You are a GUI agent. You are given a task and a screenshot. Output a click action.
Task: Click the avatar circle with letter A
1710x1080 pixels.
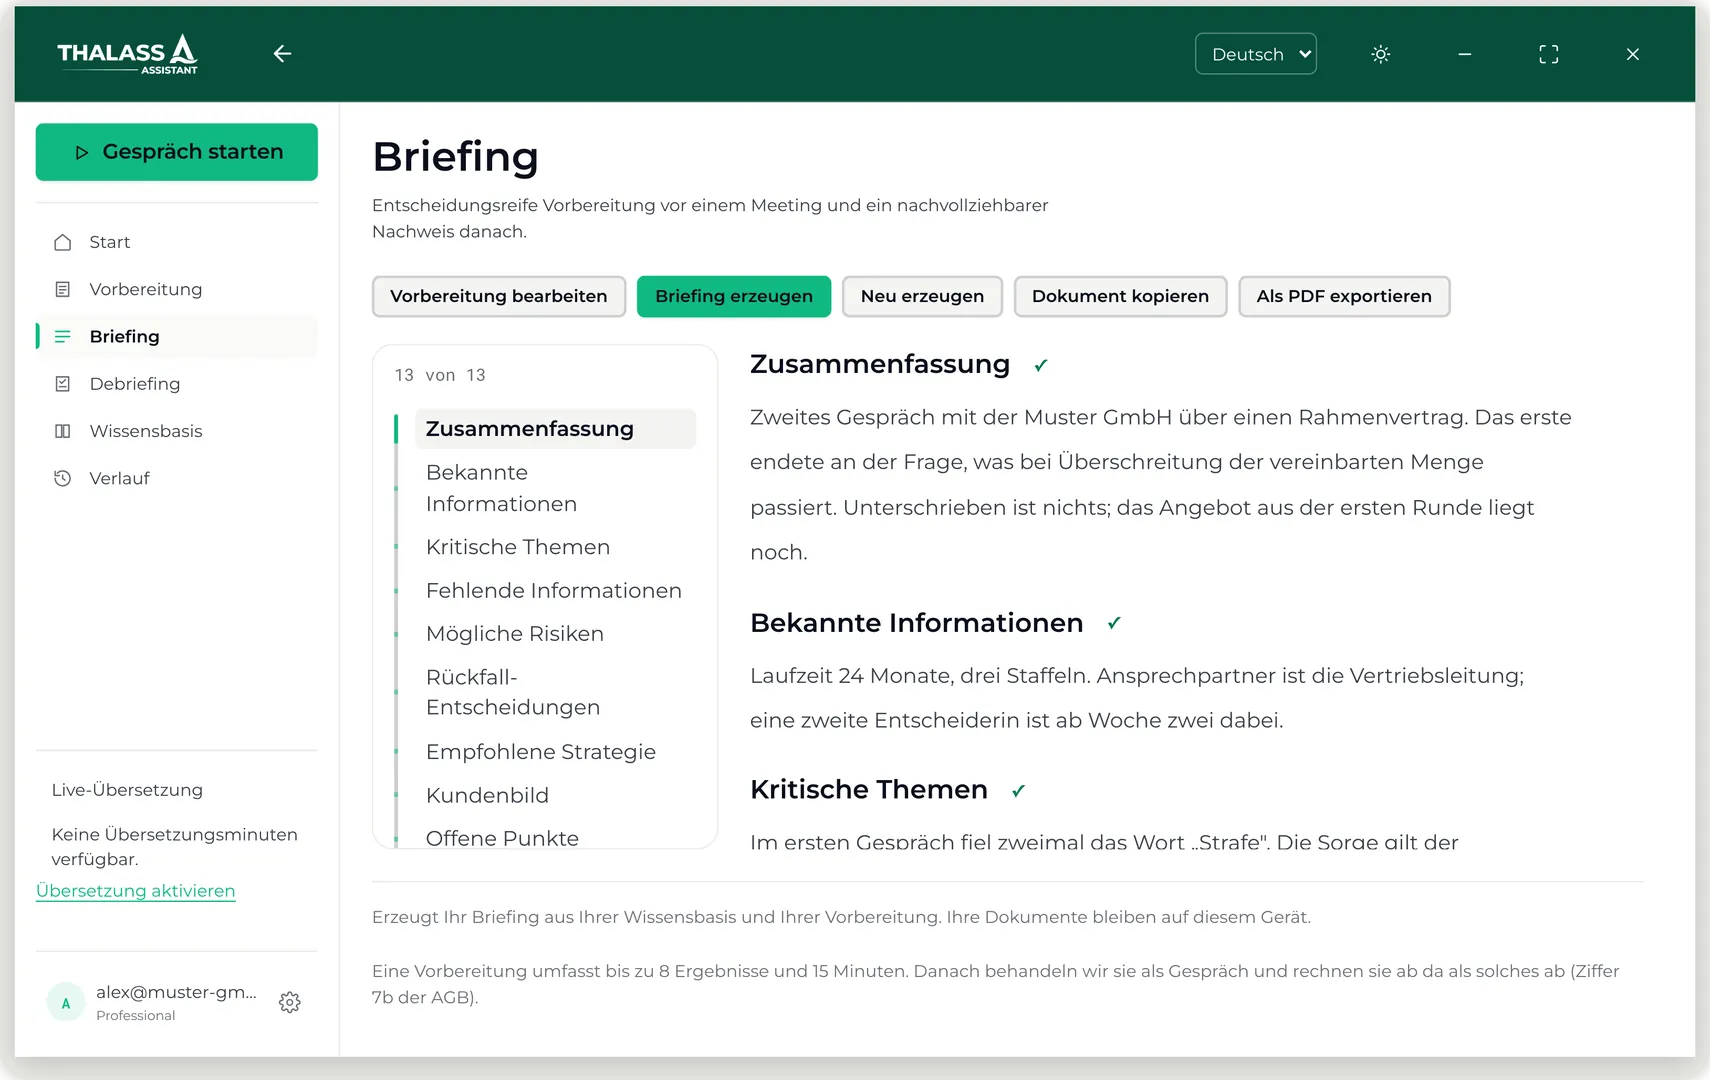(66, 1003)
